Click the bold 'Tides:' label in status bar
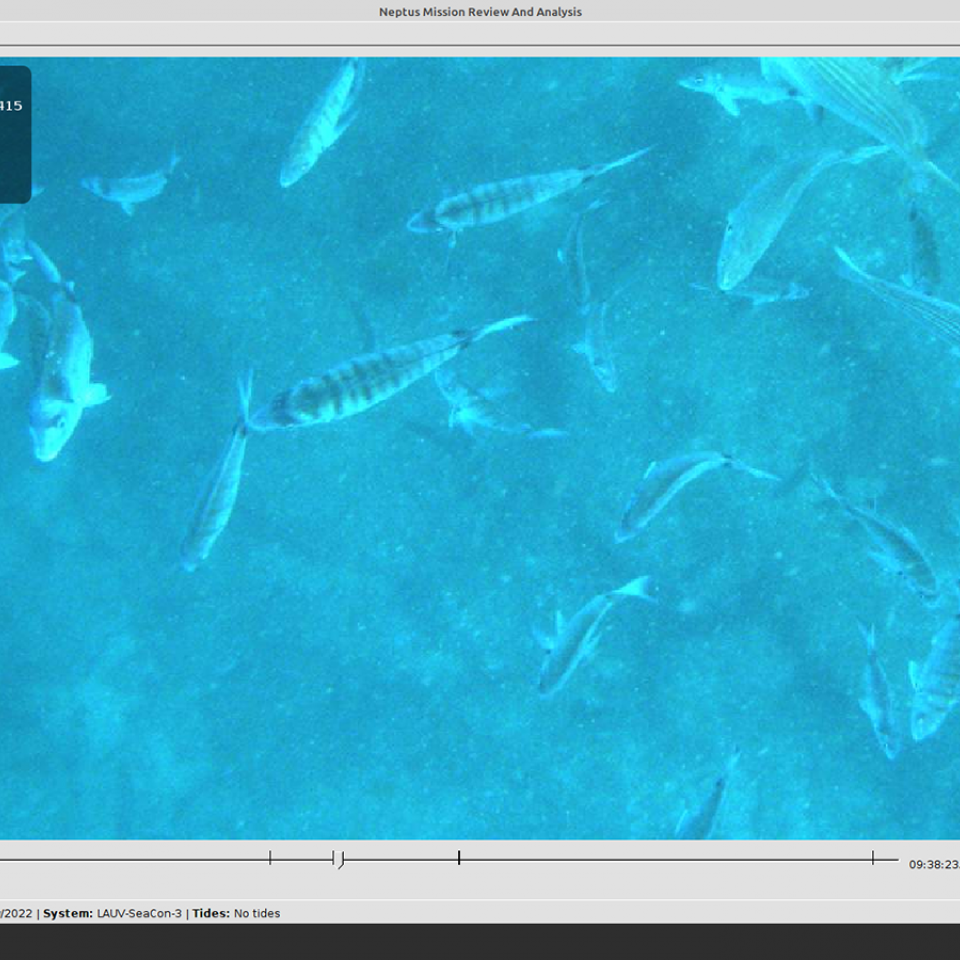The height and width of the screenshot is (960, 960). pyautogui.click(x=210, y=913)
